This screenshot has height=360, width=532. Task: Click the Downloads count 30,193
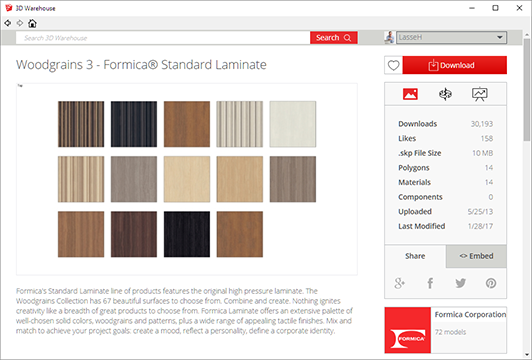coord(481,124)
